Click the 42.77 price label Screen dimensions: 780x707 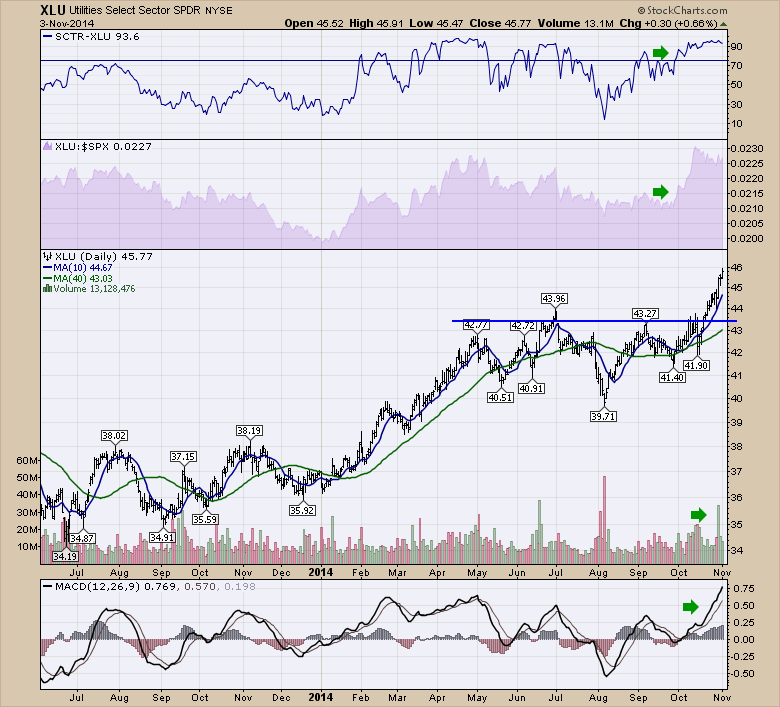click(476, 325)
